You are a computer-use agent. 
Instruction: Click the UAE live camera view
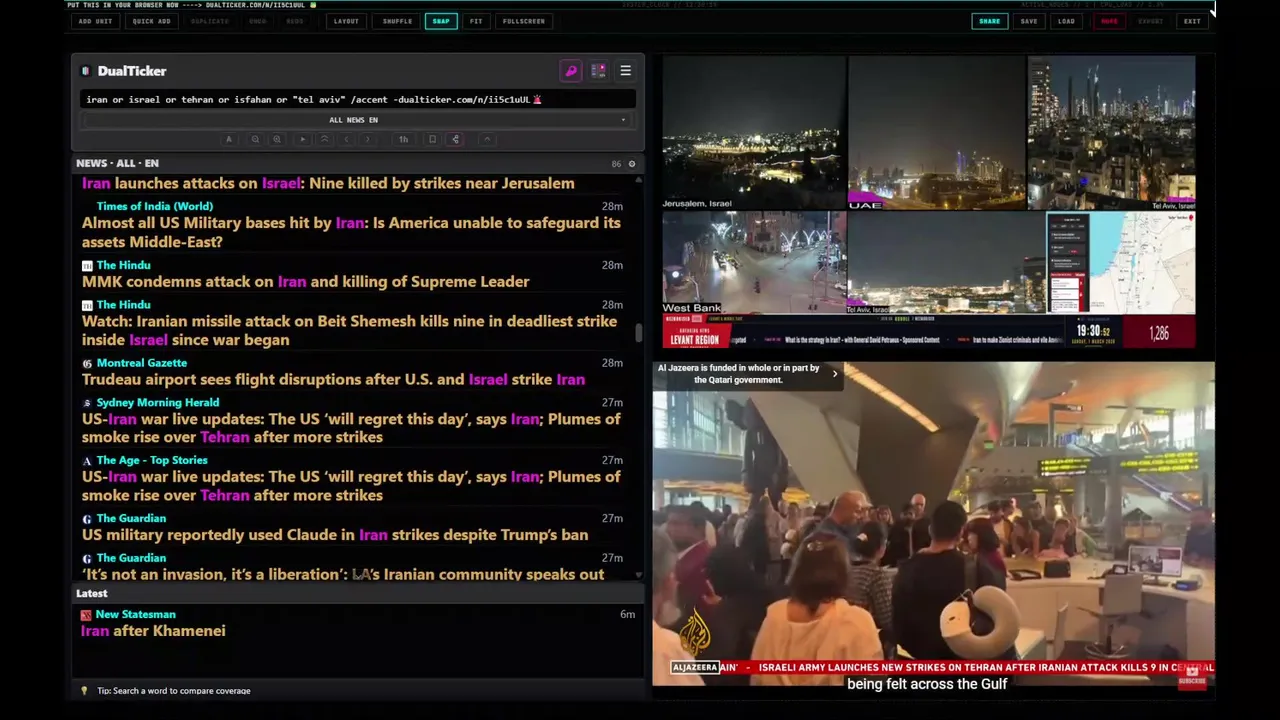(x=936, y=132)
